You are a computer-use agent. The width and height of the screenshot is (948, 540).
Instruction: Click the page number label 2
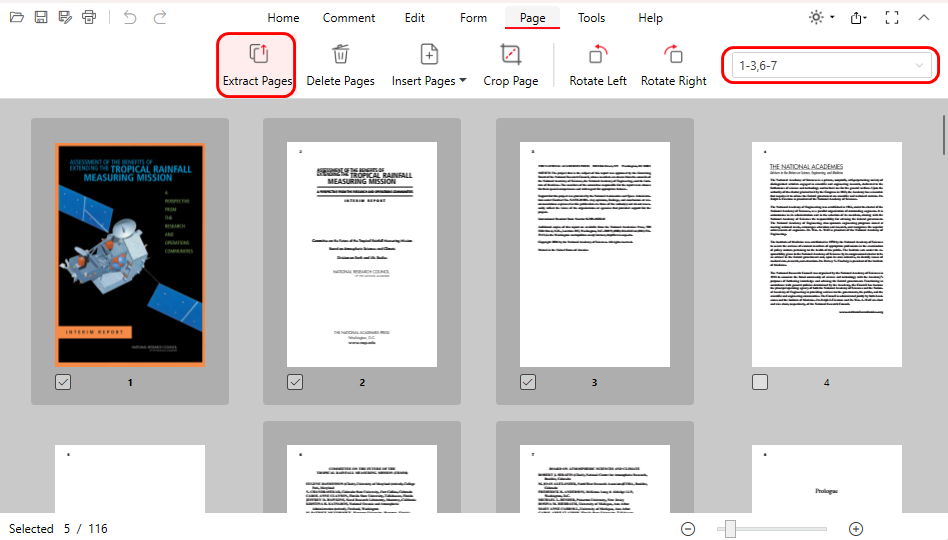(x=362, y=382)
